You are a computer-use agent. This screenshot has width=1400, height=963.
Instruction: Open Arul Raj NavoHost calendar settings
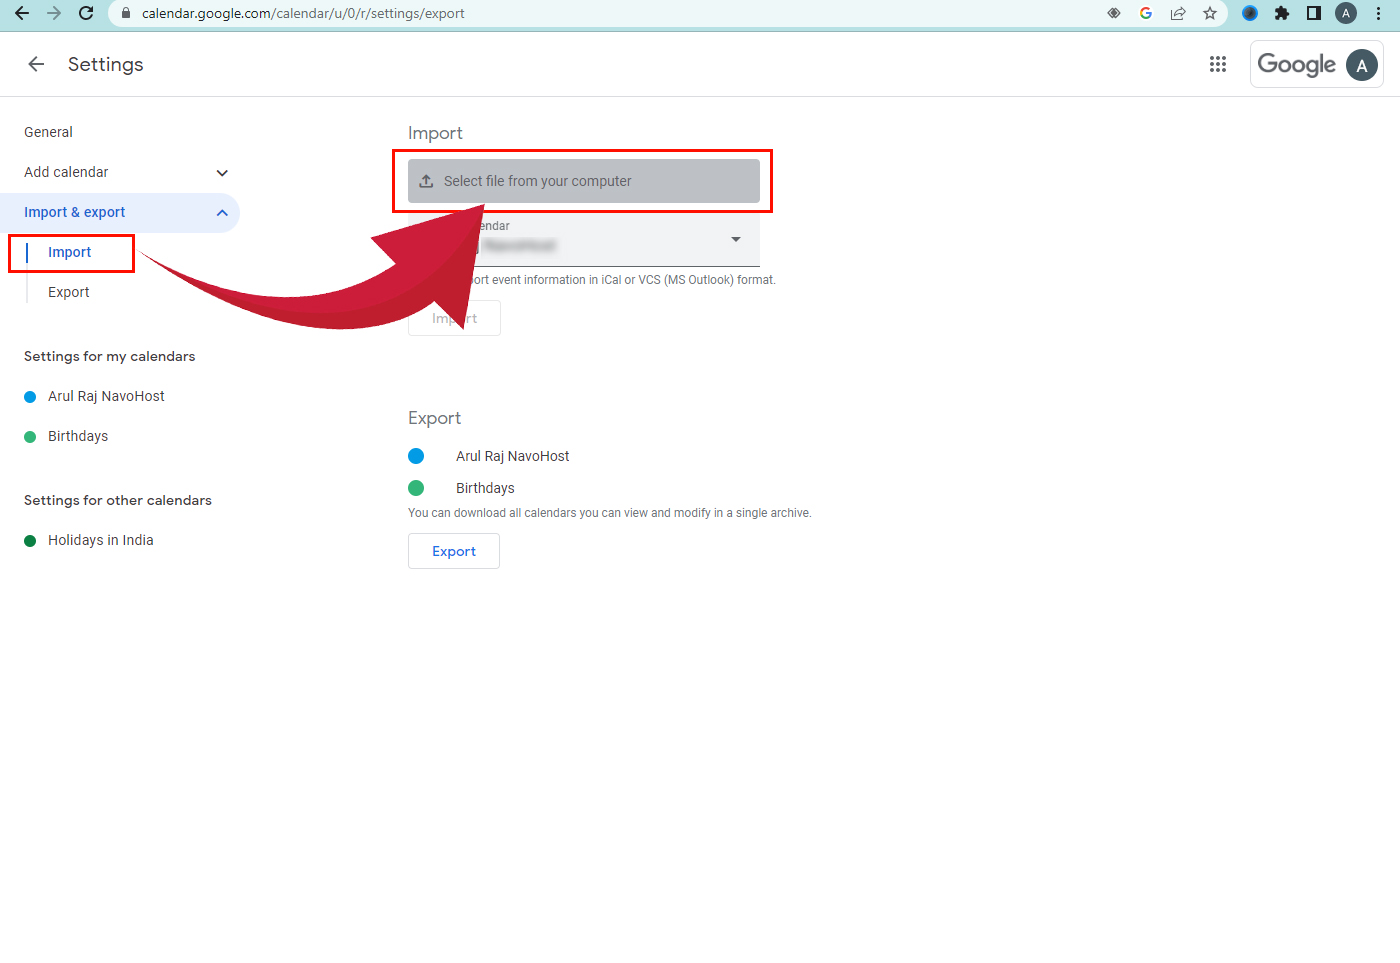106,396
